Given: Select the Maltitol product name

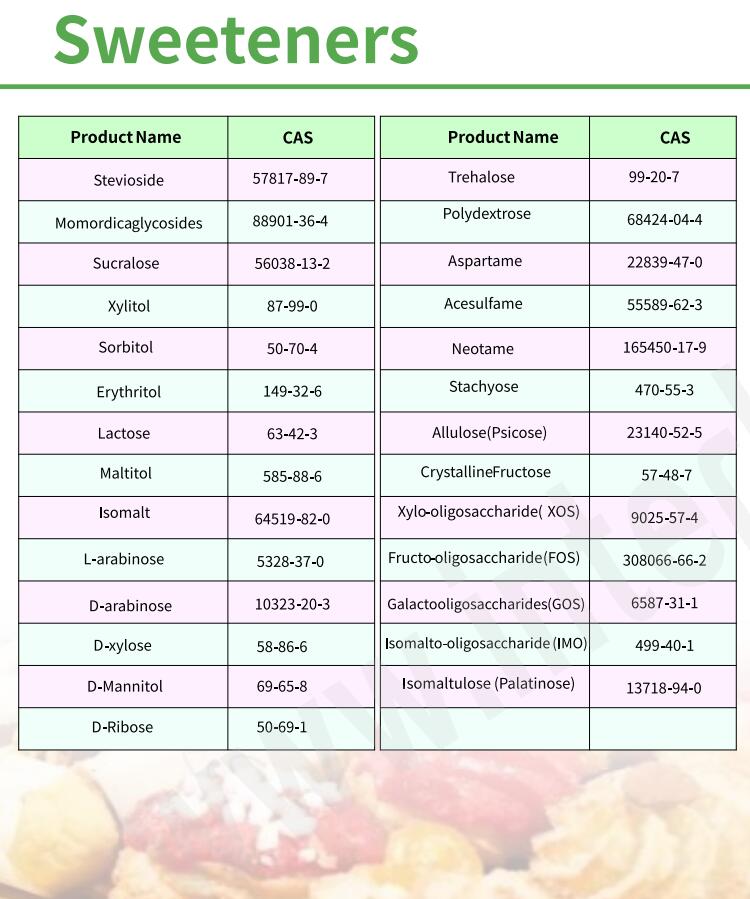Looking at the screenshot, I should (x=126, y=473).
